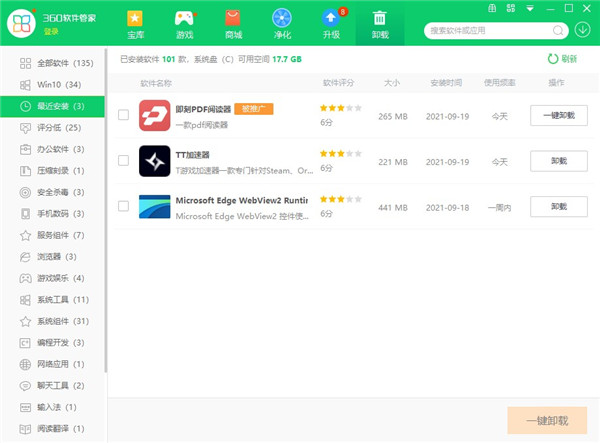Sort by 使用频率 column header
The width and height of the screenshot is (600, 443).
click(499, 83)
